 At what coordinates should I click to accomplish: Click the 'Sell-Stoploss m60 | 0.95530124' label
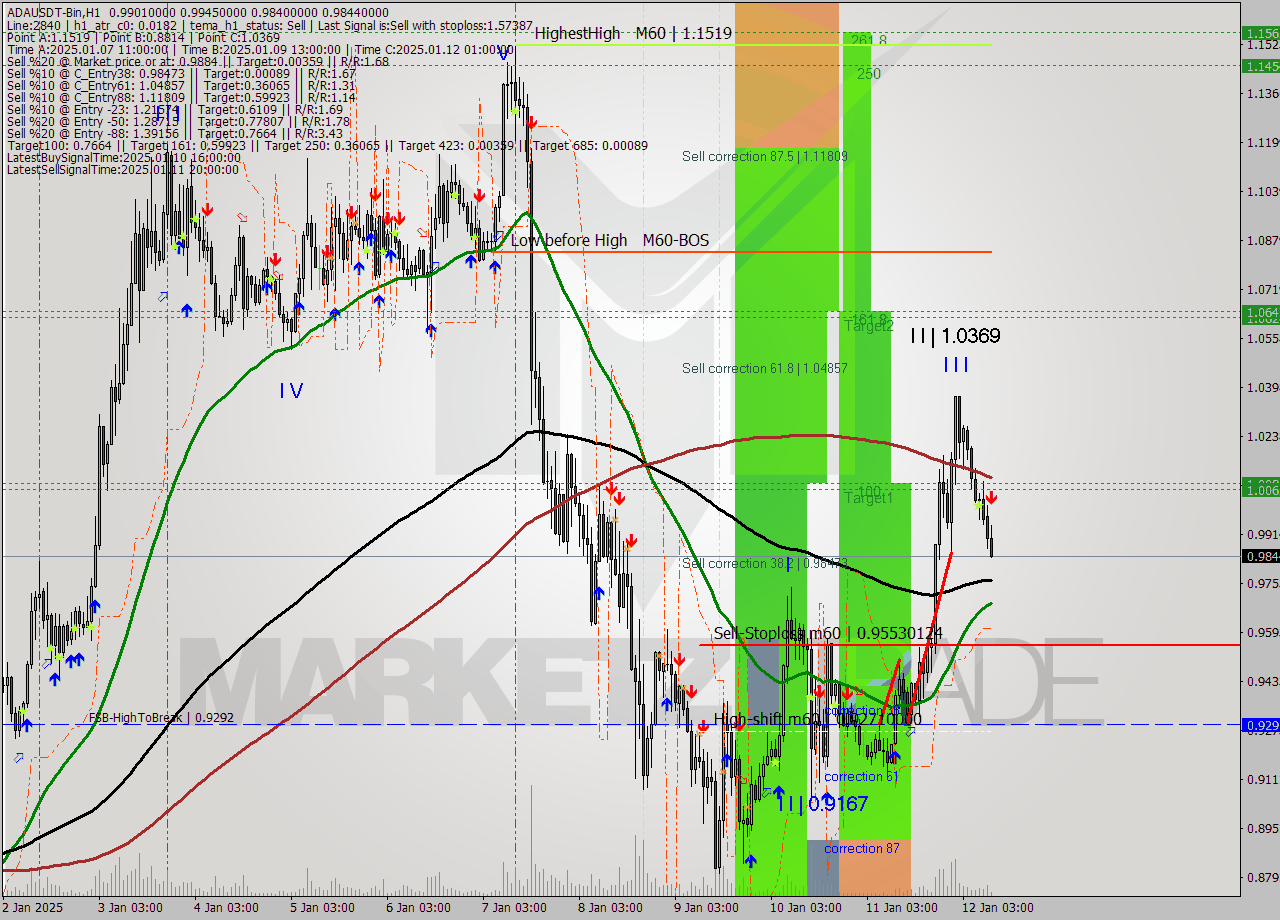[x=828, y=633]
